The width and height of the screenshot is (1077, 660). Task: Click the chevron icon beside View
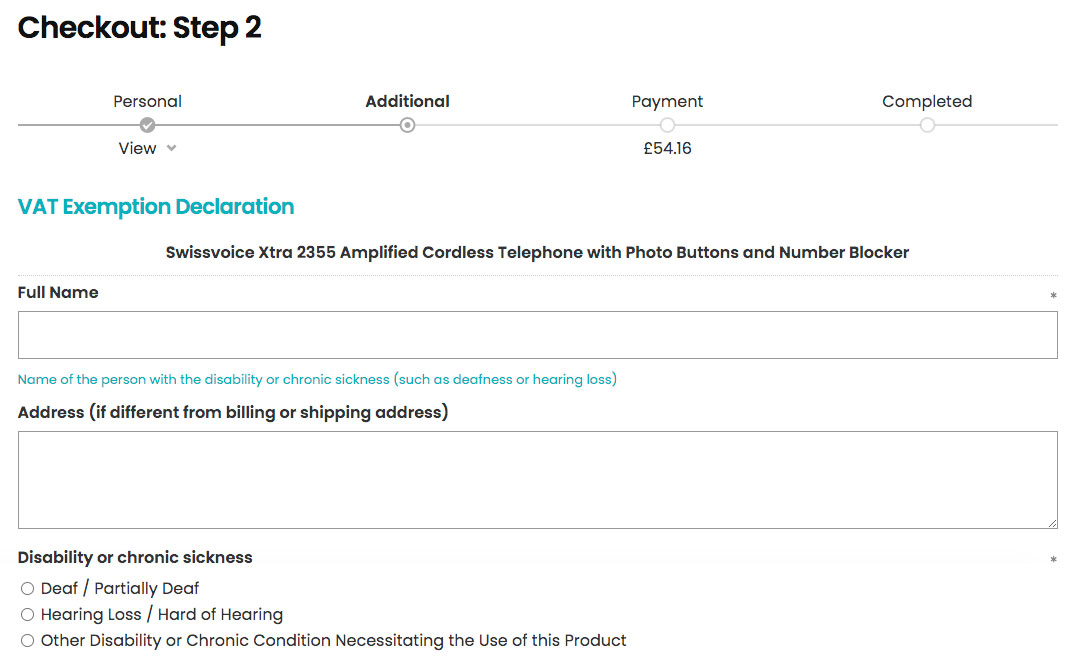pyautogui.click(x=170, y=148)
